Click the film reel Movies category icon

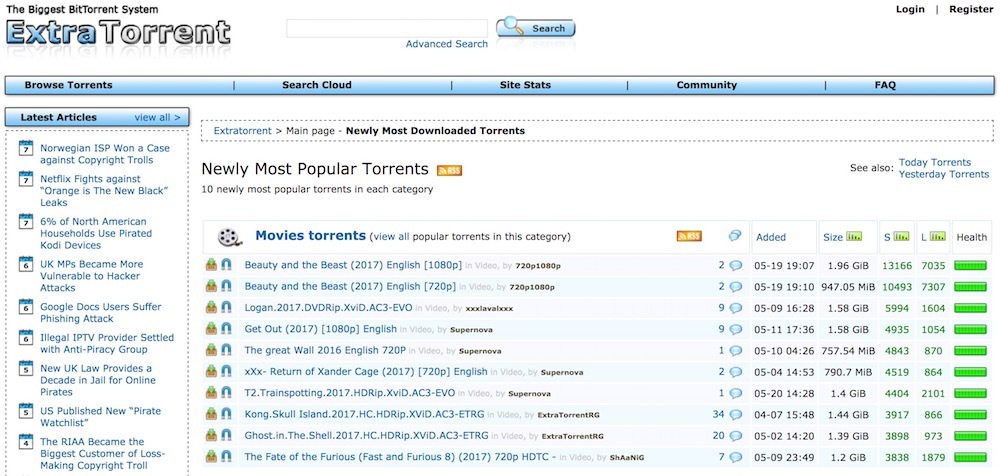(x=230, y=237)
